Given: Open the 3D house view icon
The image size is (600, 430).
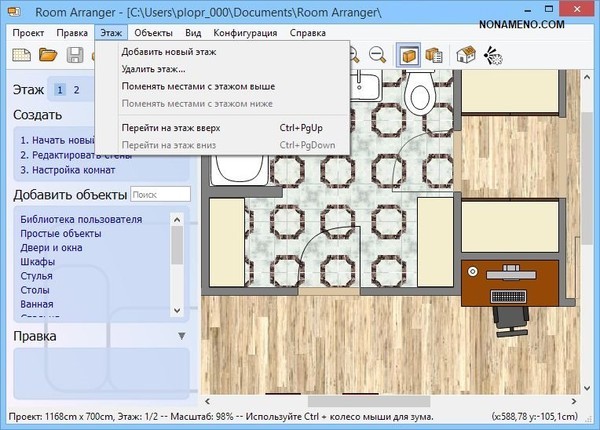Looking at the screenshot, I should 465,56.
